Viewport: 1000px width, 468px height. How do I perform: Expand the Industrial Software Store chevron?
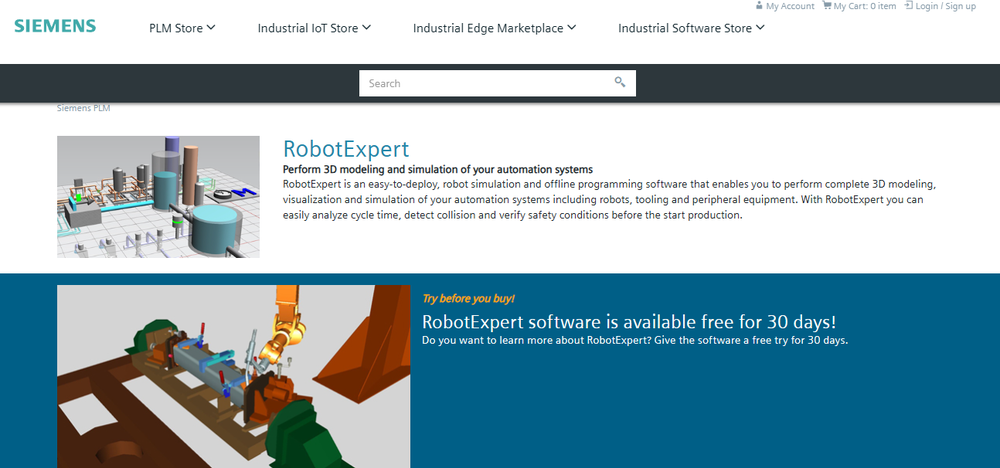point(760,27)
